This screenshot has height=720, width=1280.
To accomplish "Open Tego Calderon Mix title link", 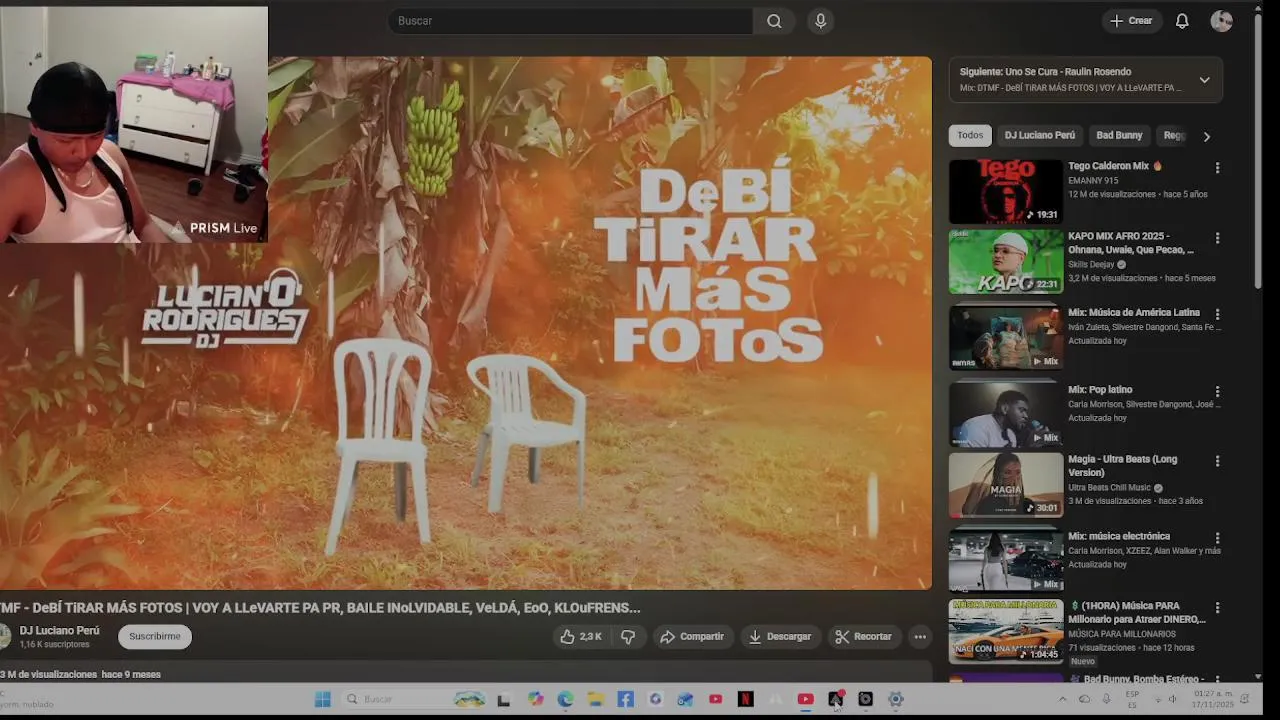I will point(1115,166).
